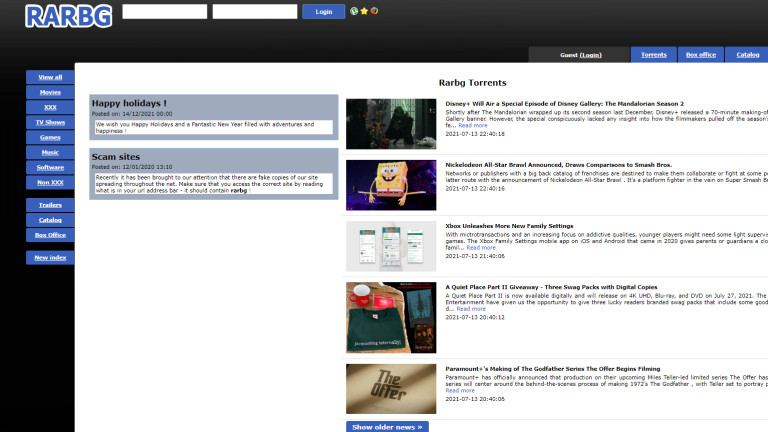Open the Box office tab in the top bar

tap(700, 55)
